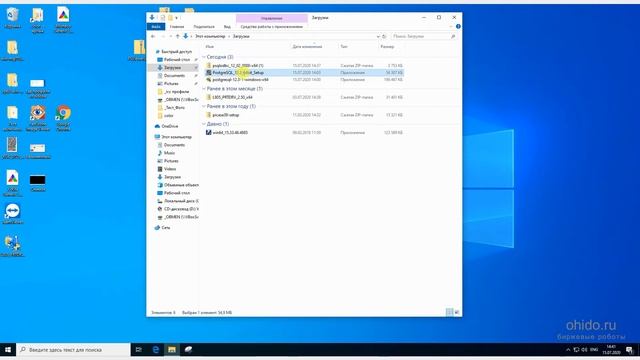640x360 pixels.
Task: Click the taskbar clock and date
Action: pyautogui.click(x=611, y=350)
